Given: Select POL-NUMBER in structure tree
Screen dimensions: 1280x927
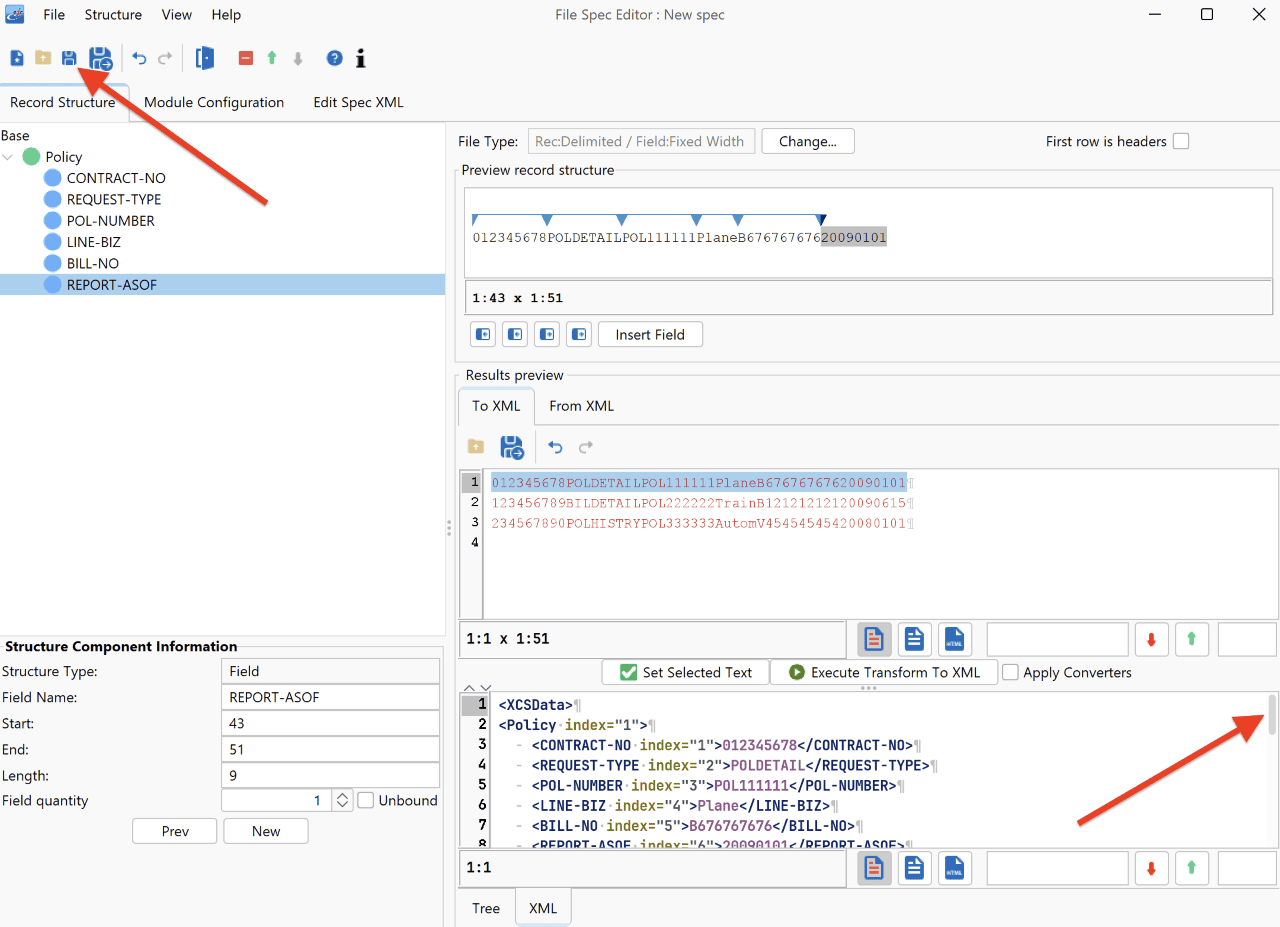Looking at the screenshot, I should pos(110,221).
